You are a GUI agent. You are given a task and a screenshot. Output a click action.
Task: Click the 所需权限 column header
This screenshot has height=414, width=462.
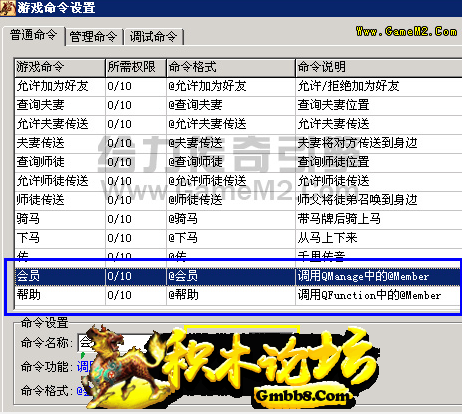[x=136, y=68]
